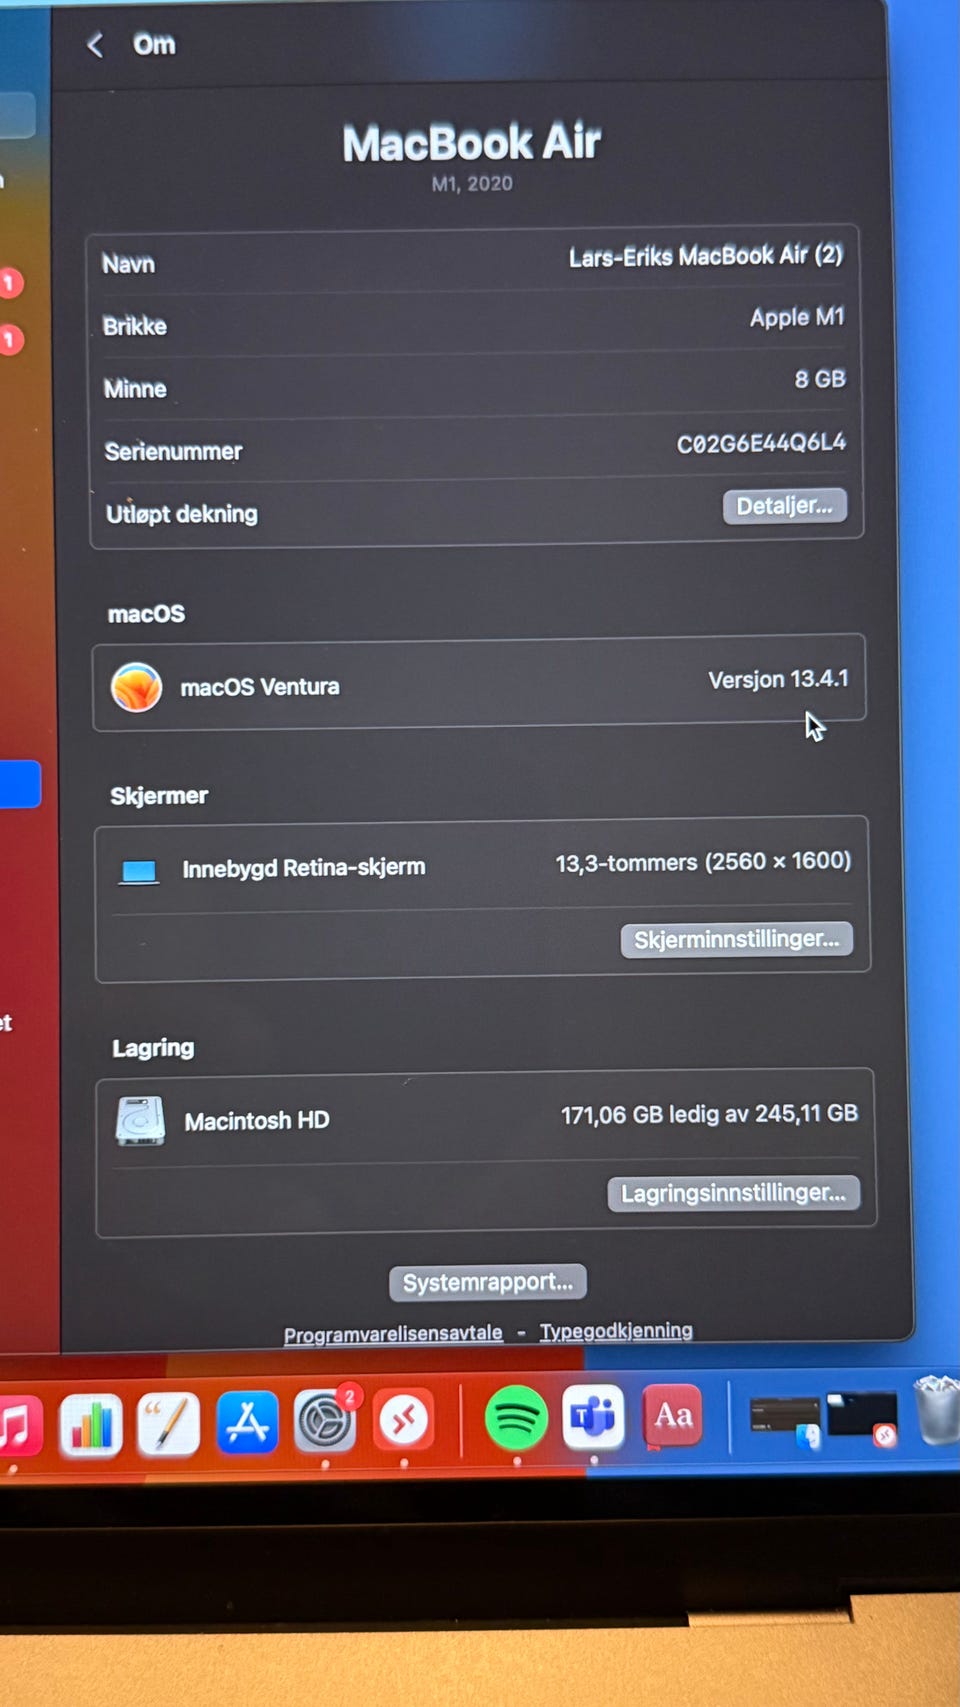Click the Innebygd Retina-skjerm label
Image resolution: width=960 pixels, height=1707 pixels.
pyautogui.click(x=304, y=868)
